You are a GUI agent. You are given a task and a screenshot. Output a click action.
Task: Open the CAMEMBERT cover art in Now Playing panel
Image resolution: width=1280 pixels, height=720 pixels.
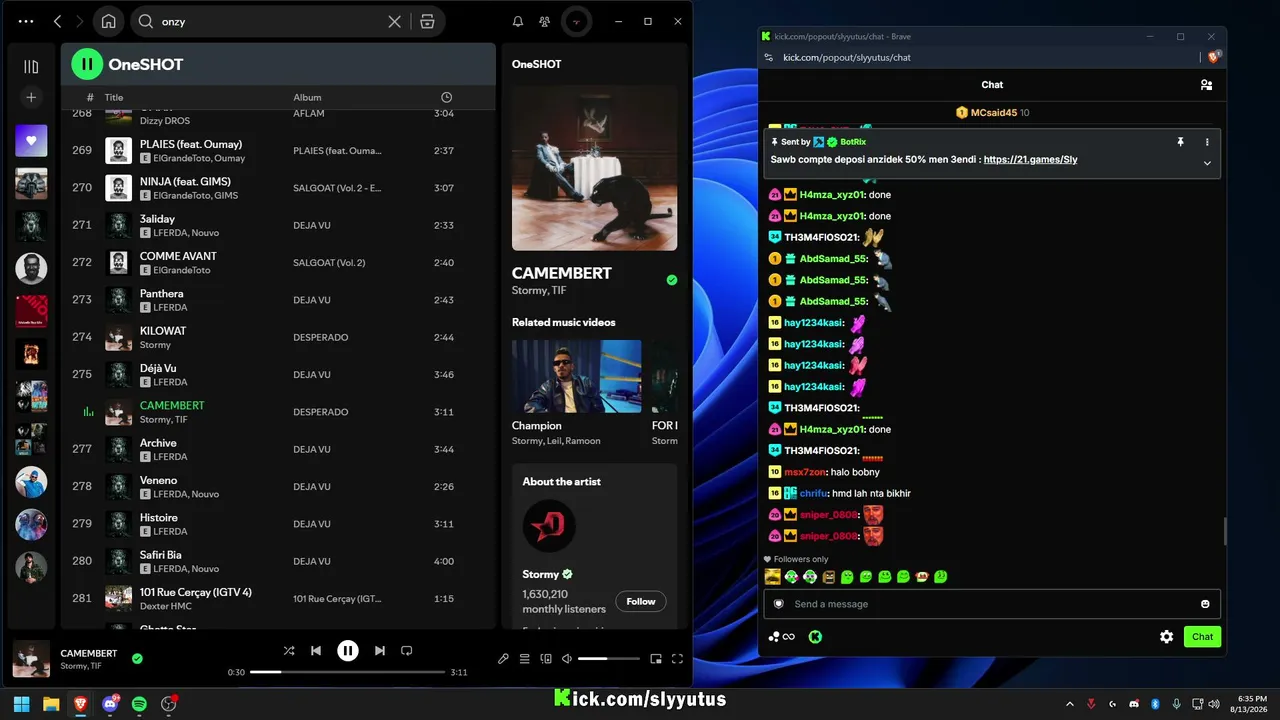click(x=594, y=167)
